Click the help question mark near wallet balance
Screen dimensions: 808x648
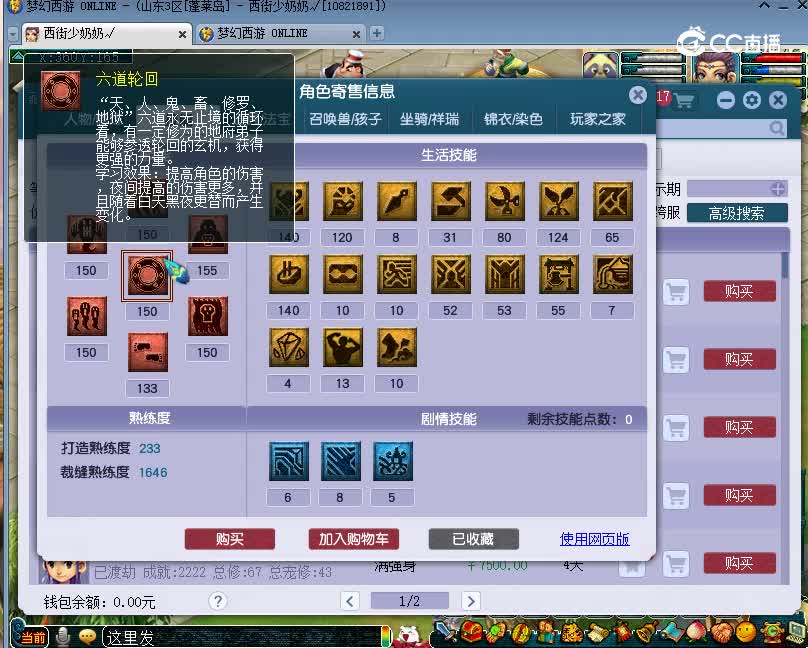[218, 601]
